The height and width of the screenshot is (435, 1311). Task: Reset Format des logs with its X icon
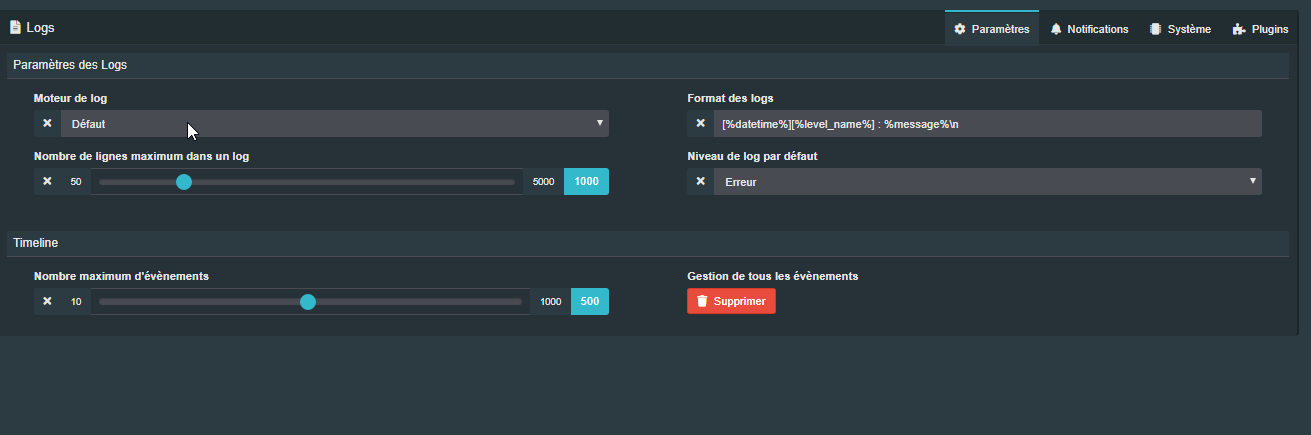[x=701, y=123]
